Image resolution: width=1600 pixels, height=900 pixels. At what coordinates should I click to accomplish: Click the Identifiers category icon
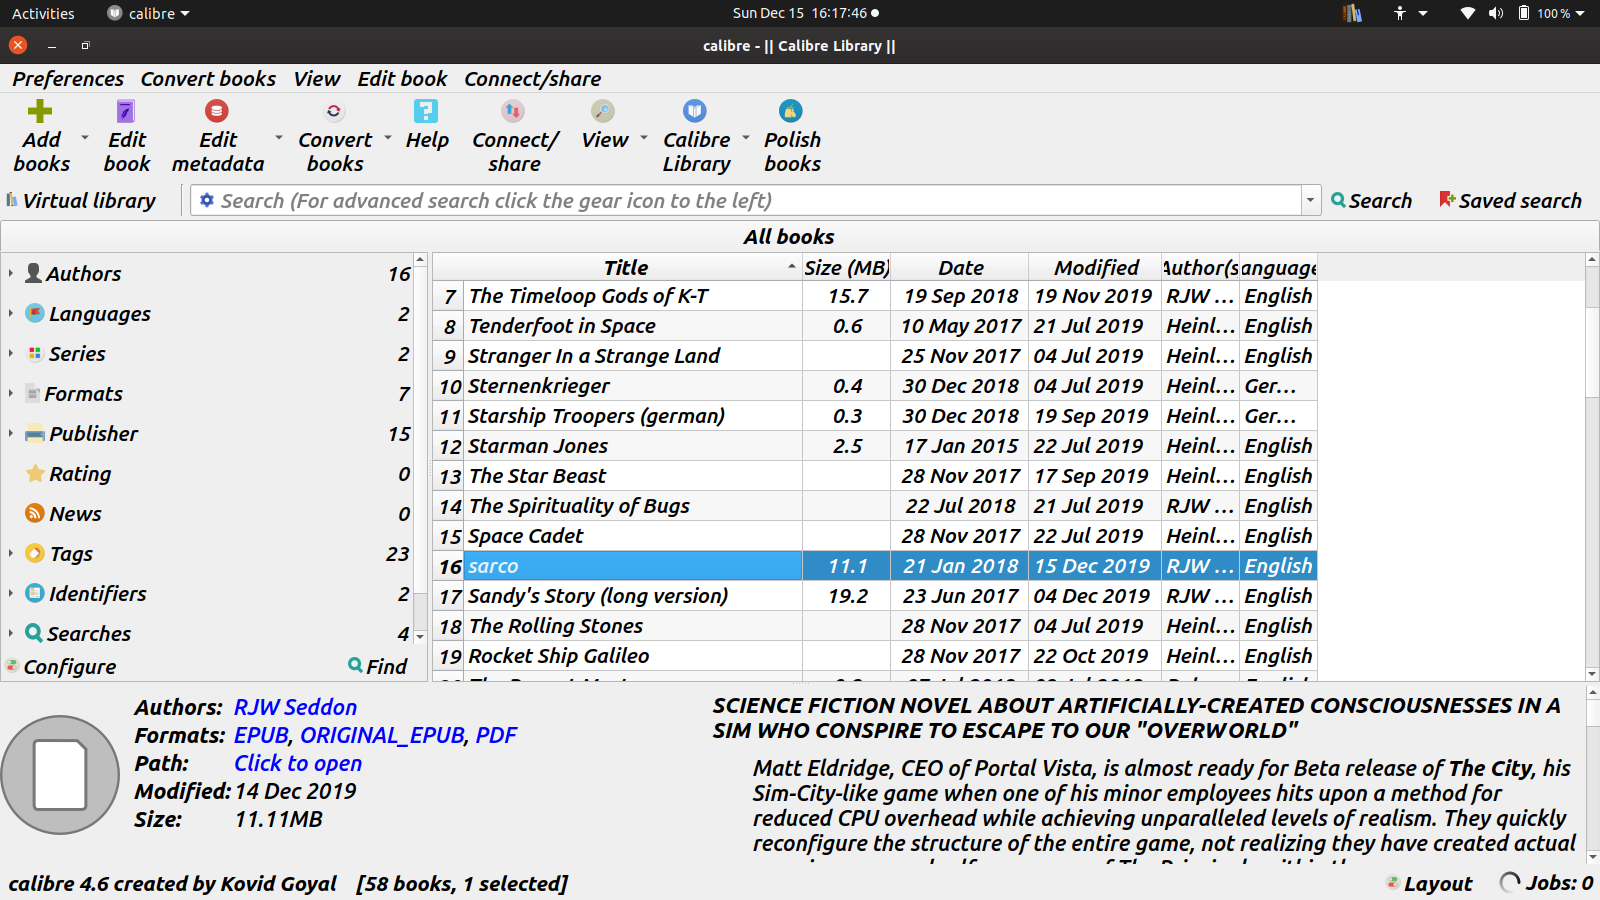[35, 593]
